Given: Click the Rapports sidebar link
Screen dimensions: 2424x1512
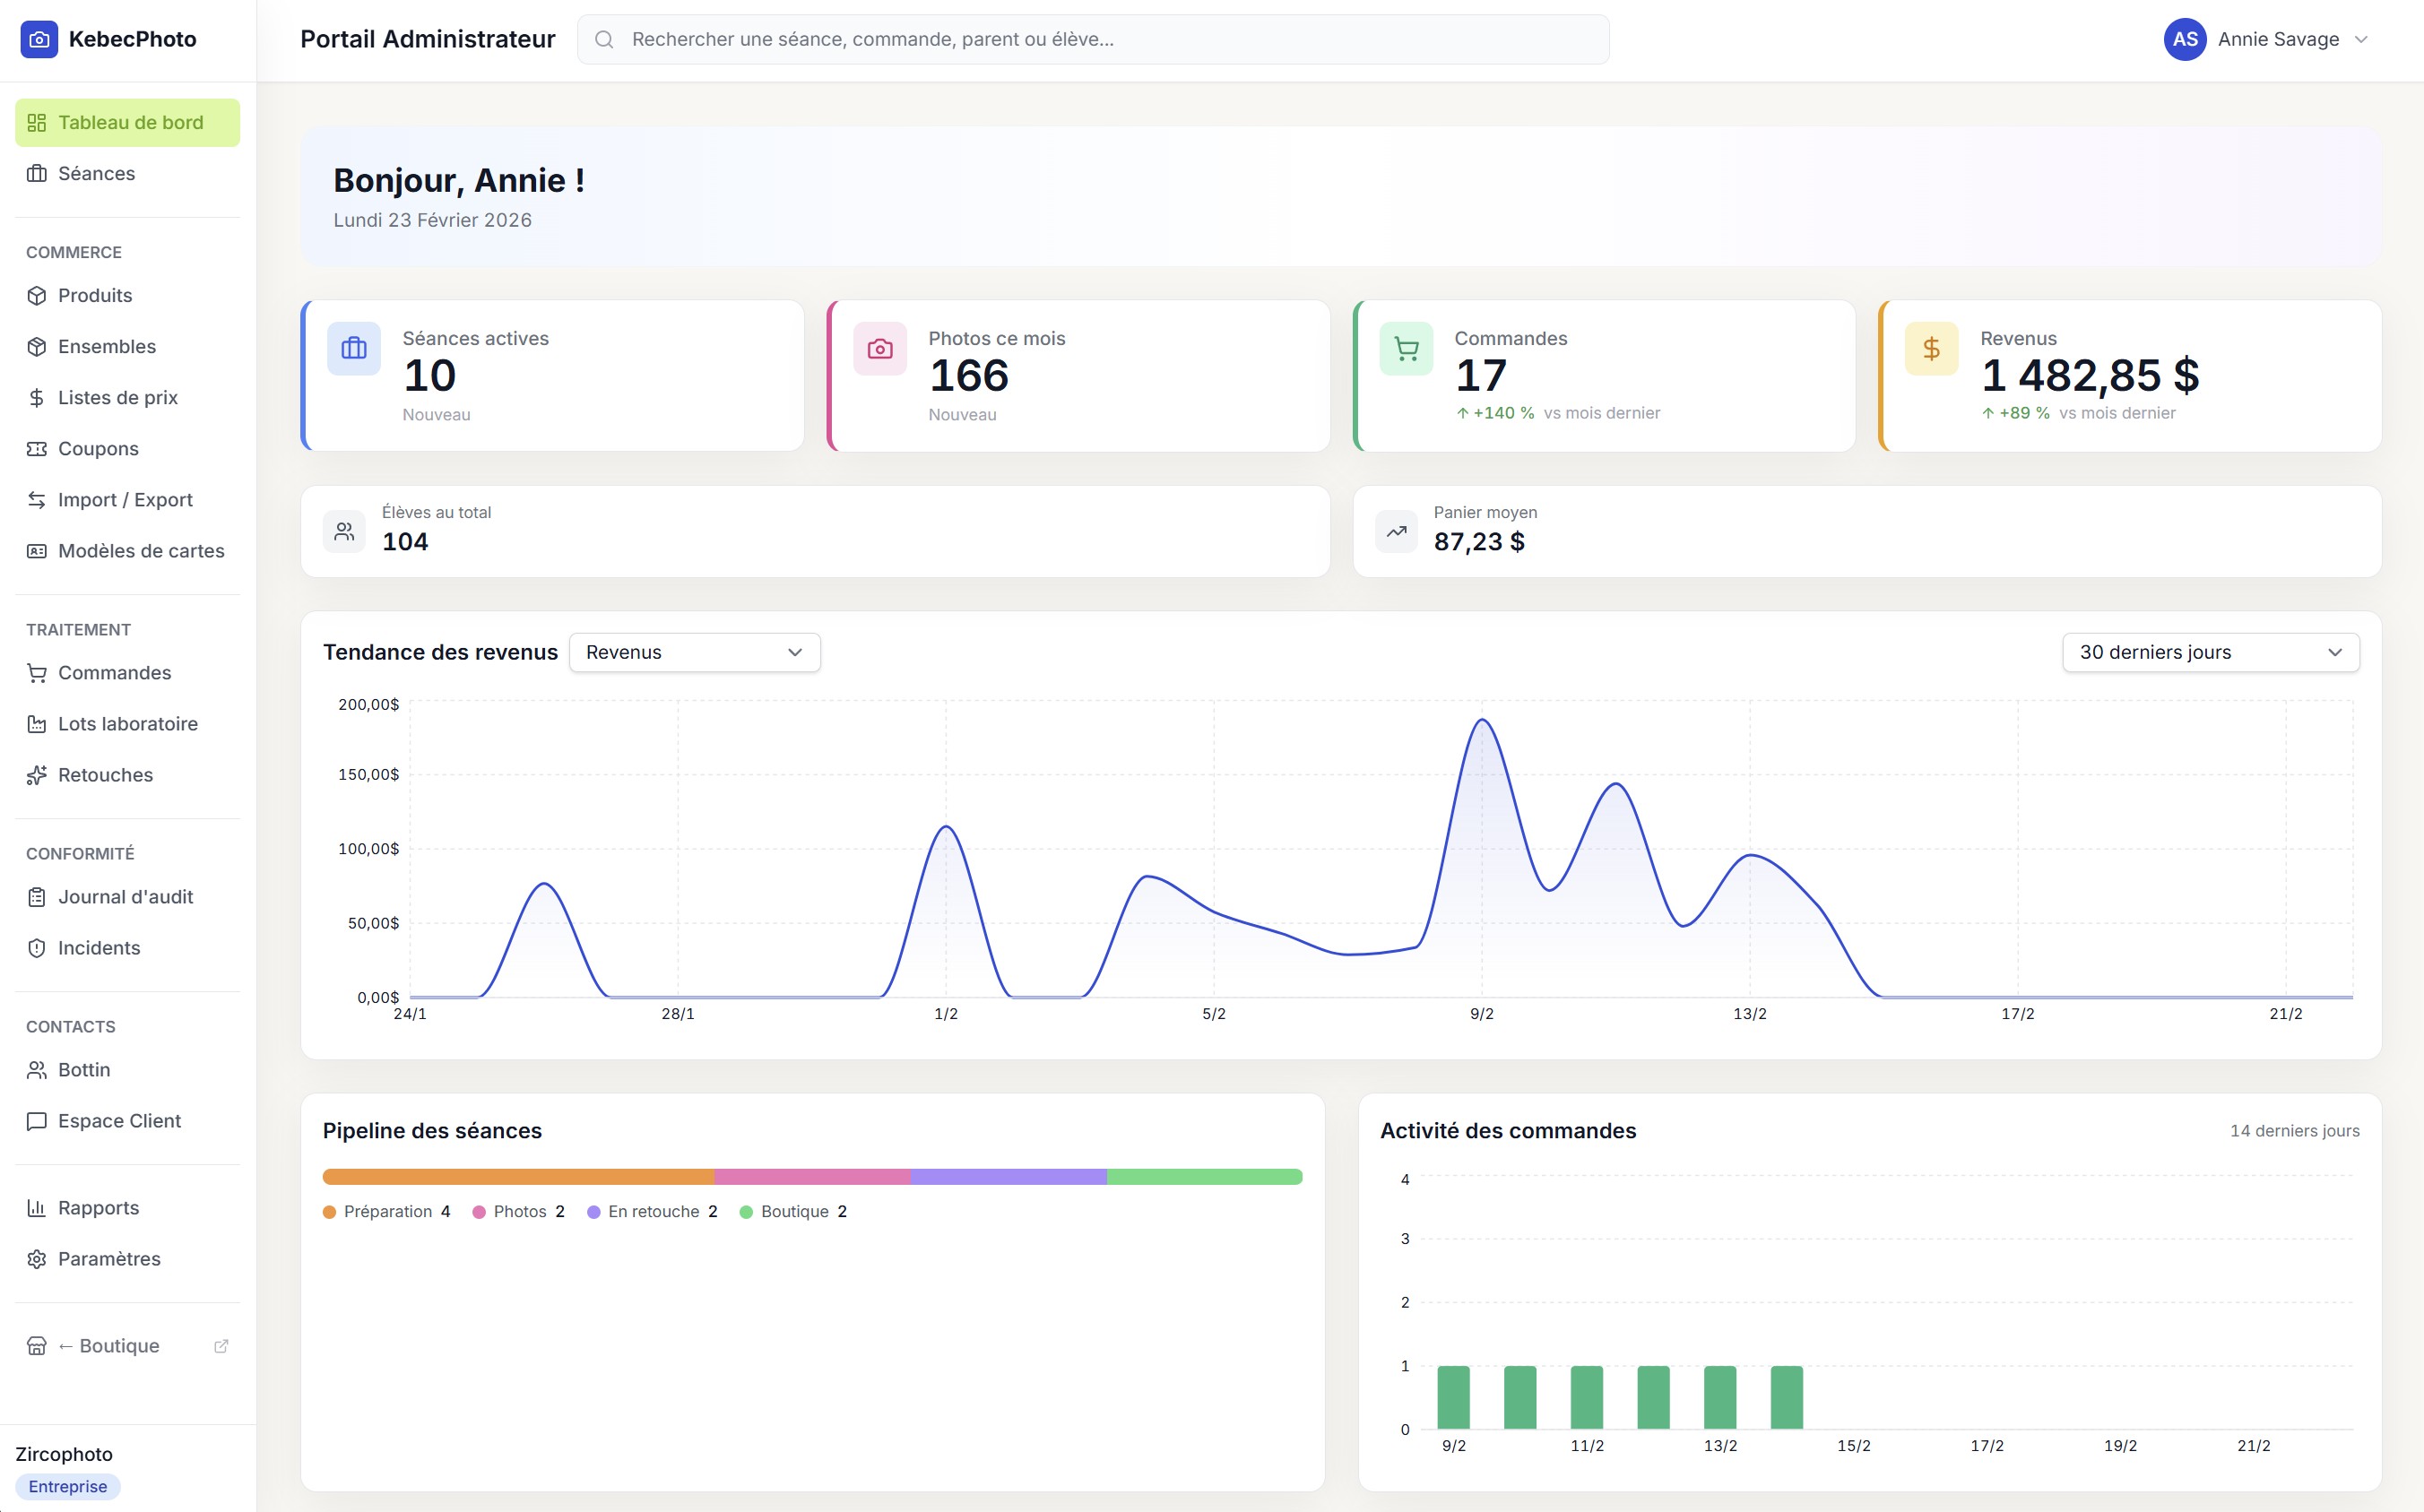Looking at the screenshot, I should click(x=98, y=1208).
